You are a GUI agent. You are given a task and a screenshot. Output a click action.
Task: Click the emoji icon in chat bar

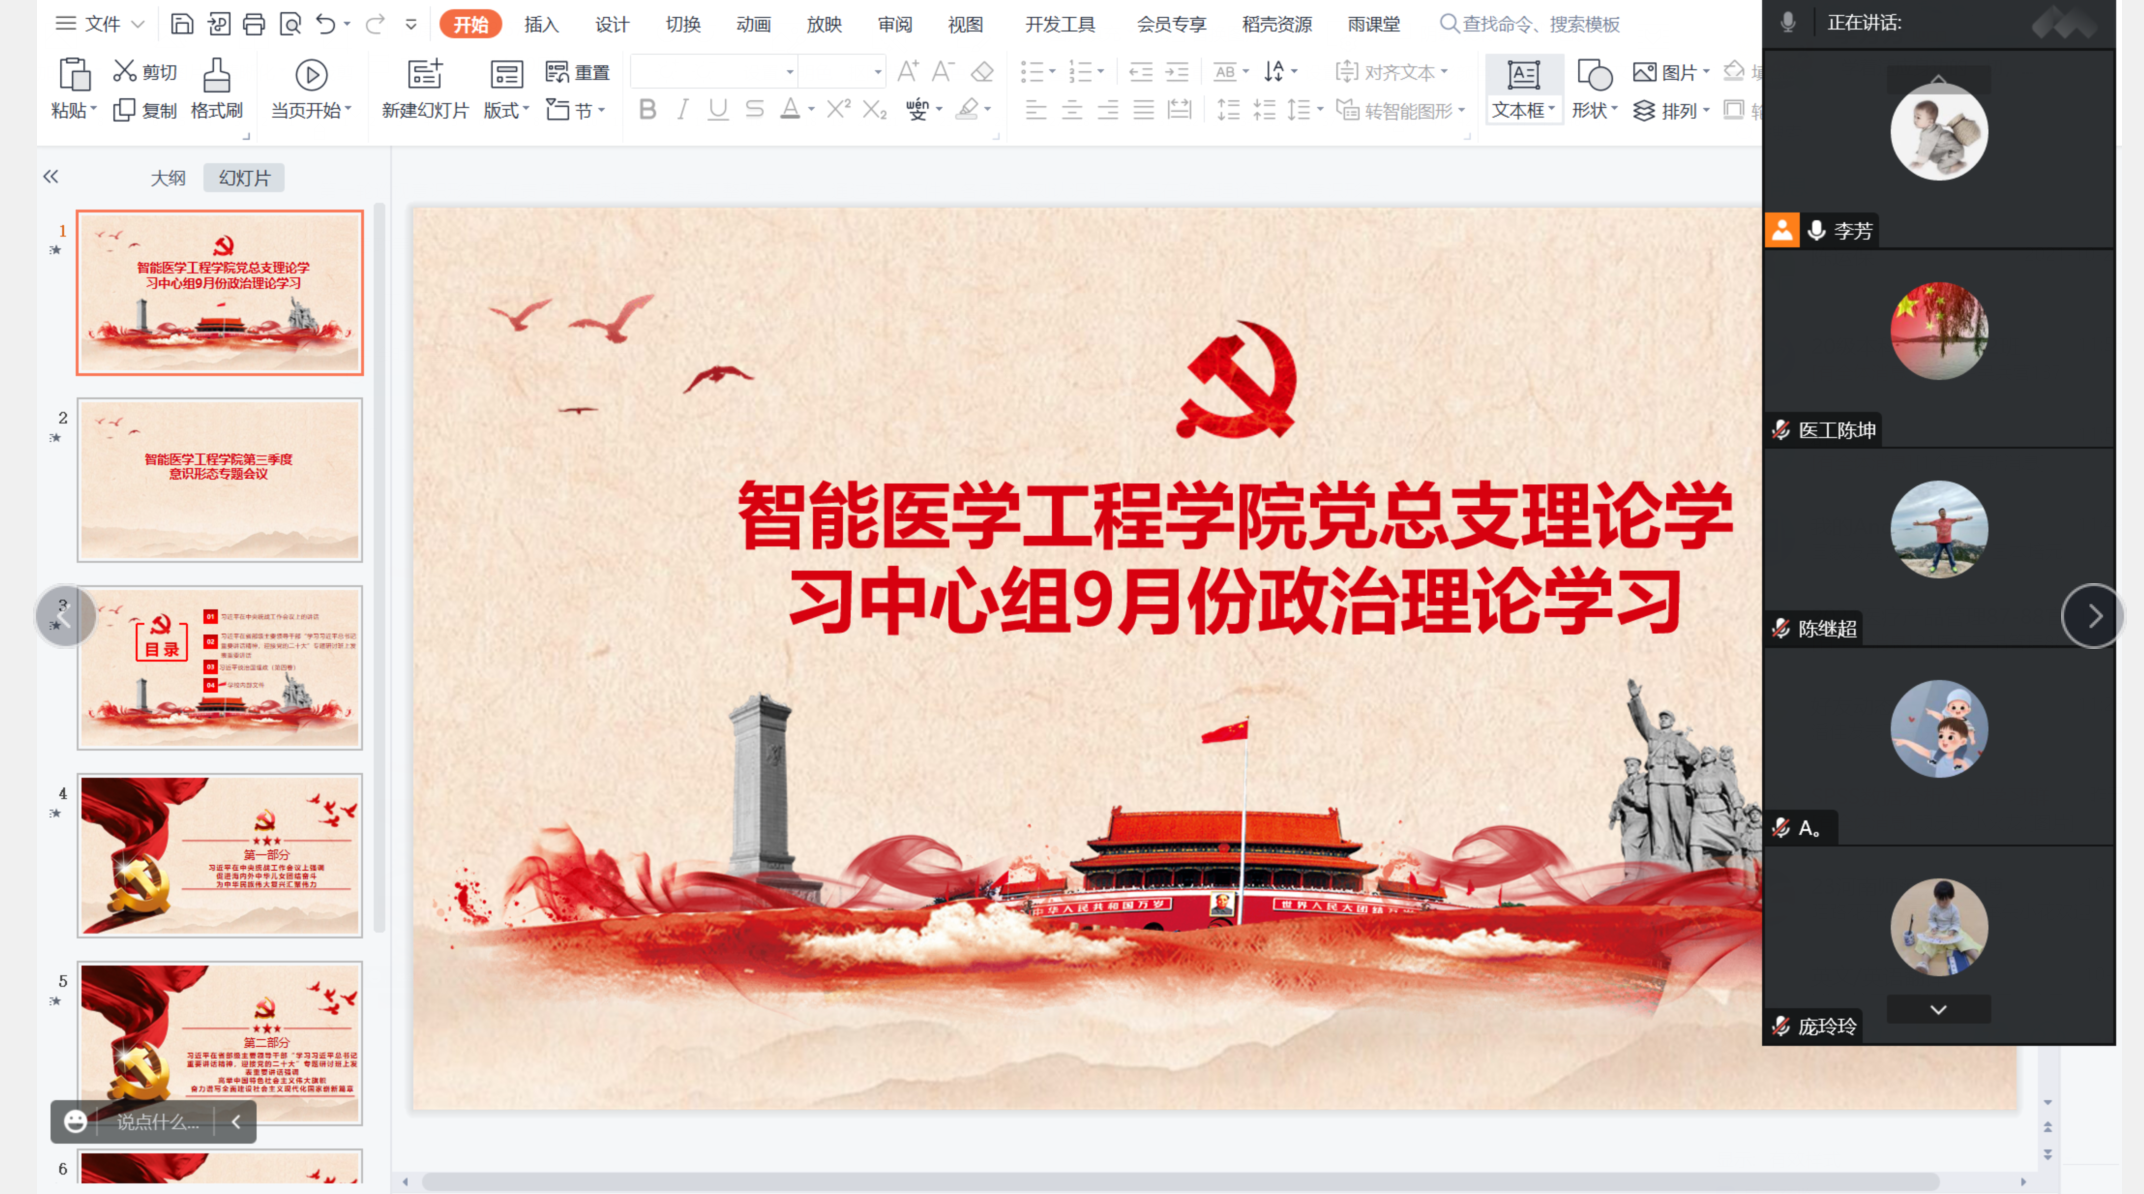(75, 1121)
